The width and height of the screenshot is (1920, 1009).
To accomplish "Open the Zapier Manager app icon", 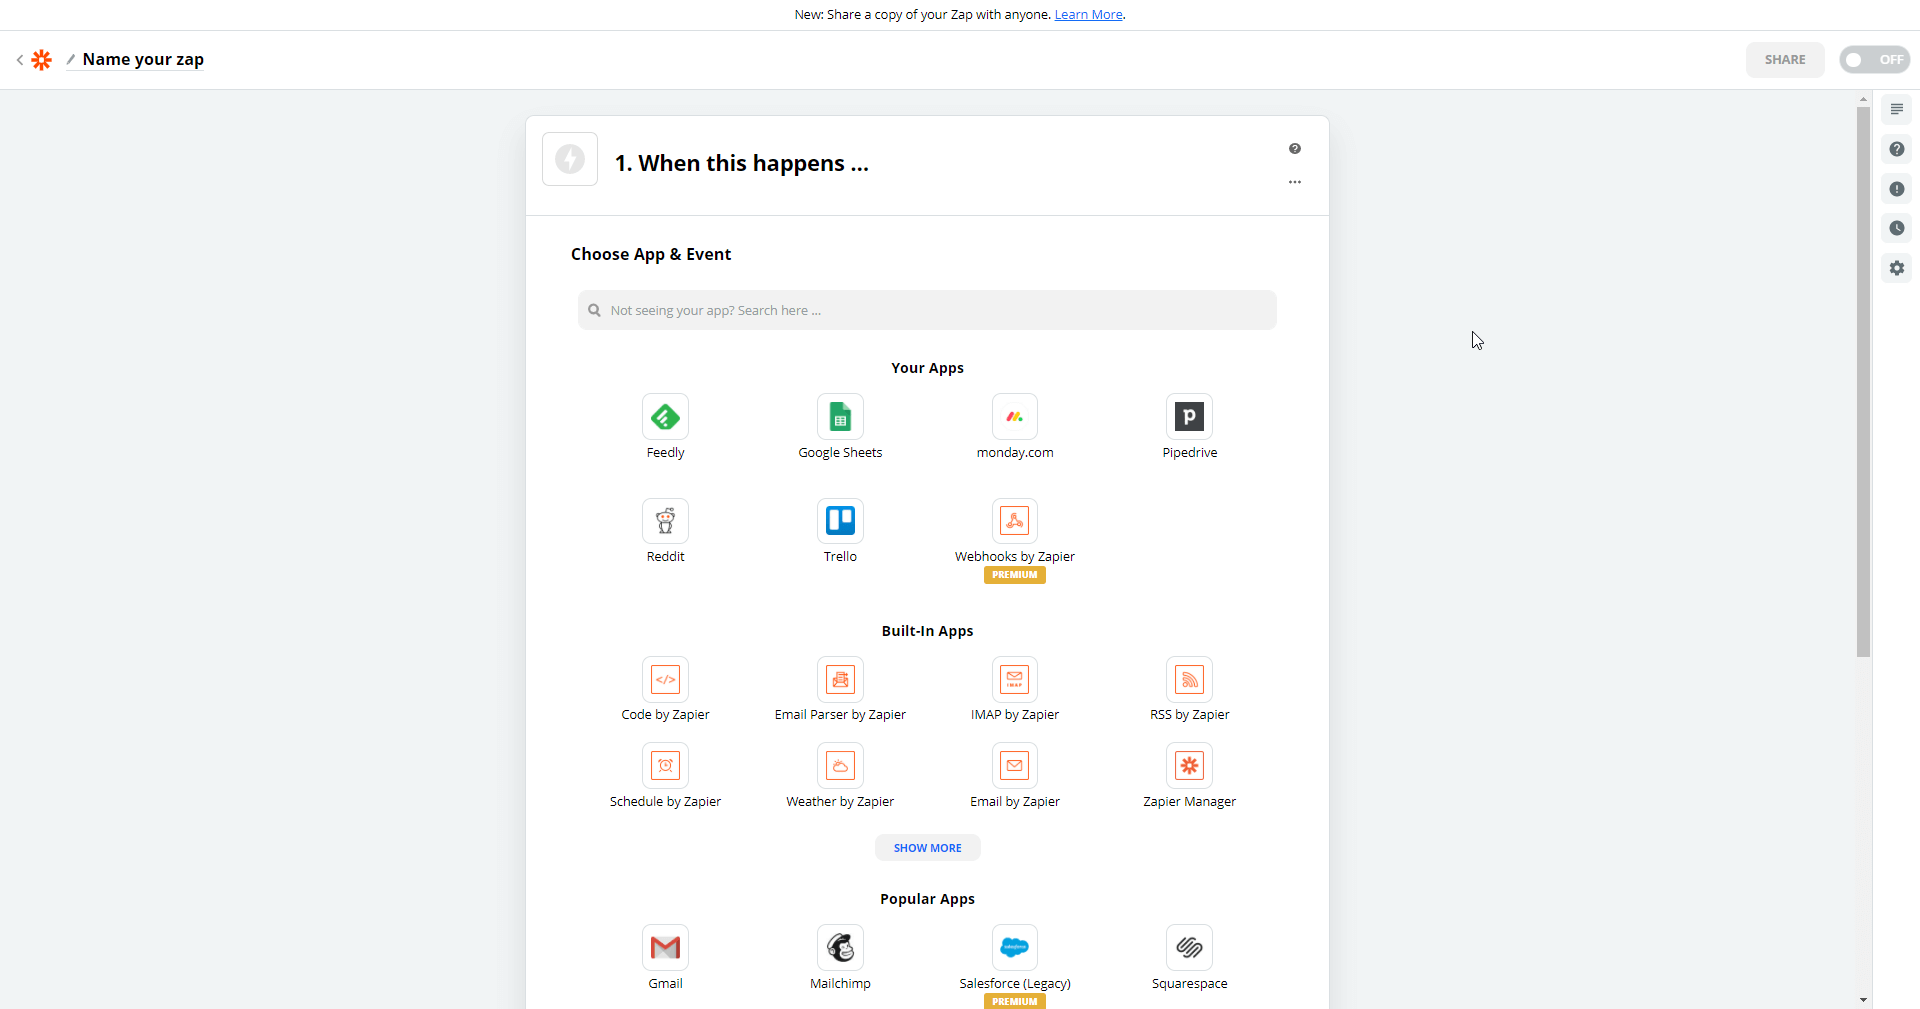I will click(x=1189, y=766).
